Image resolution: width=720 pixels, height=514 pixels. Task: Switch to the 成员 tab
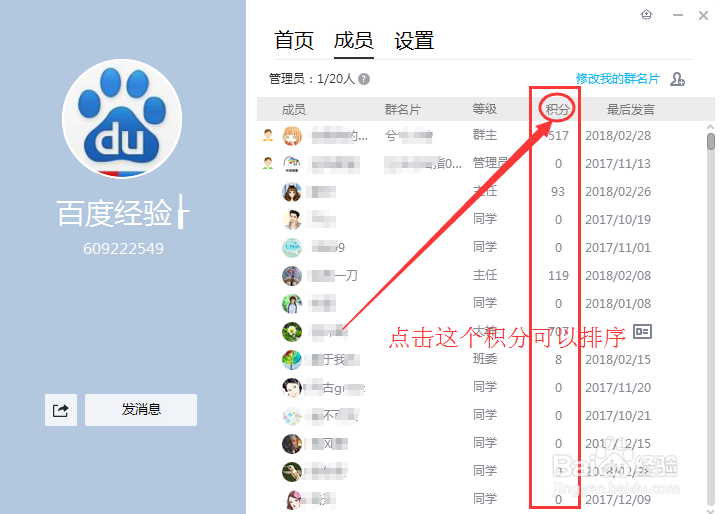coord(353,40)
